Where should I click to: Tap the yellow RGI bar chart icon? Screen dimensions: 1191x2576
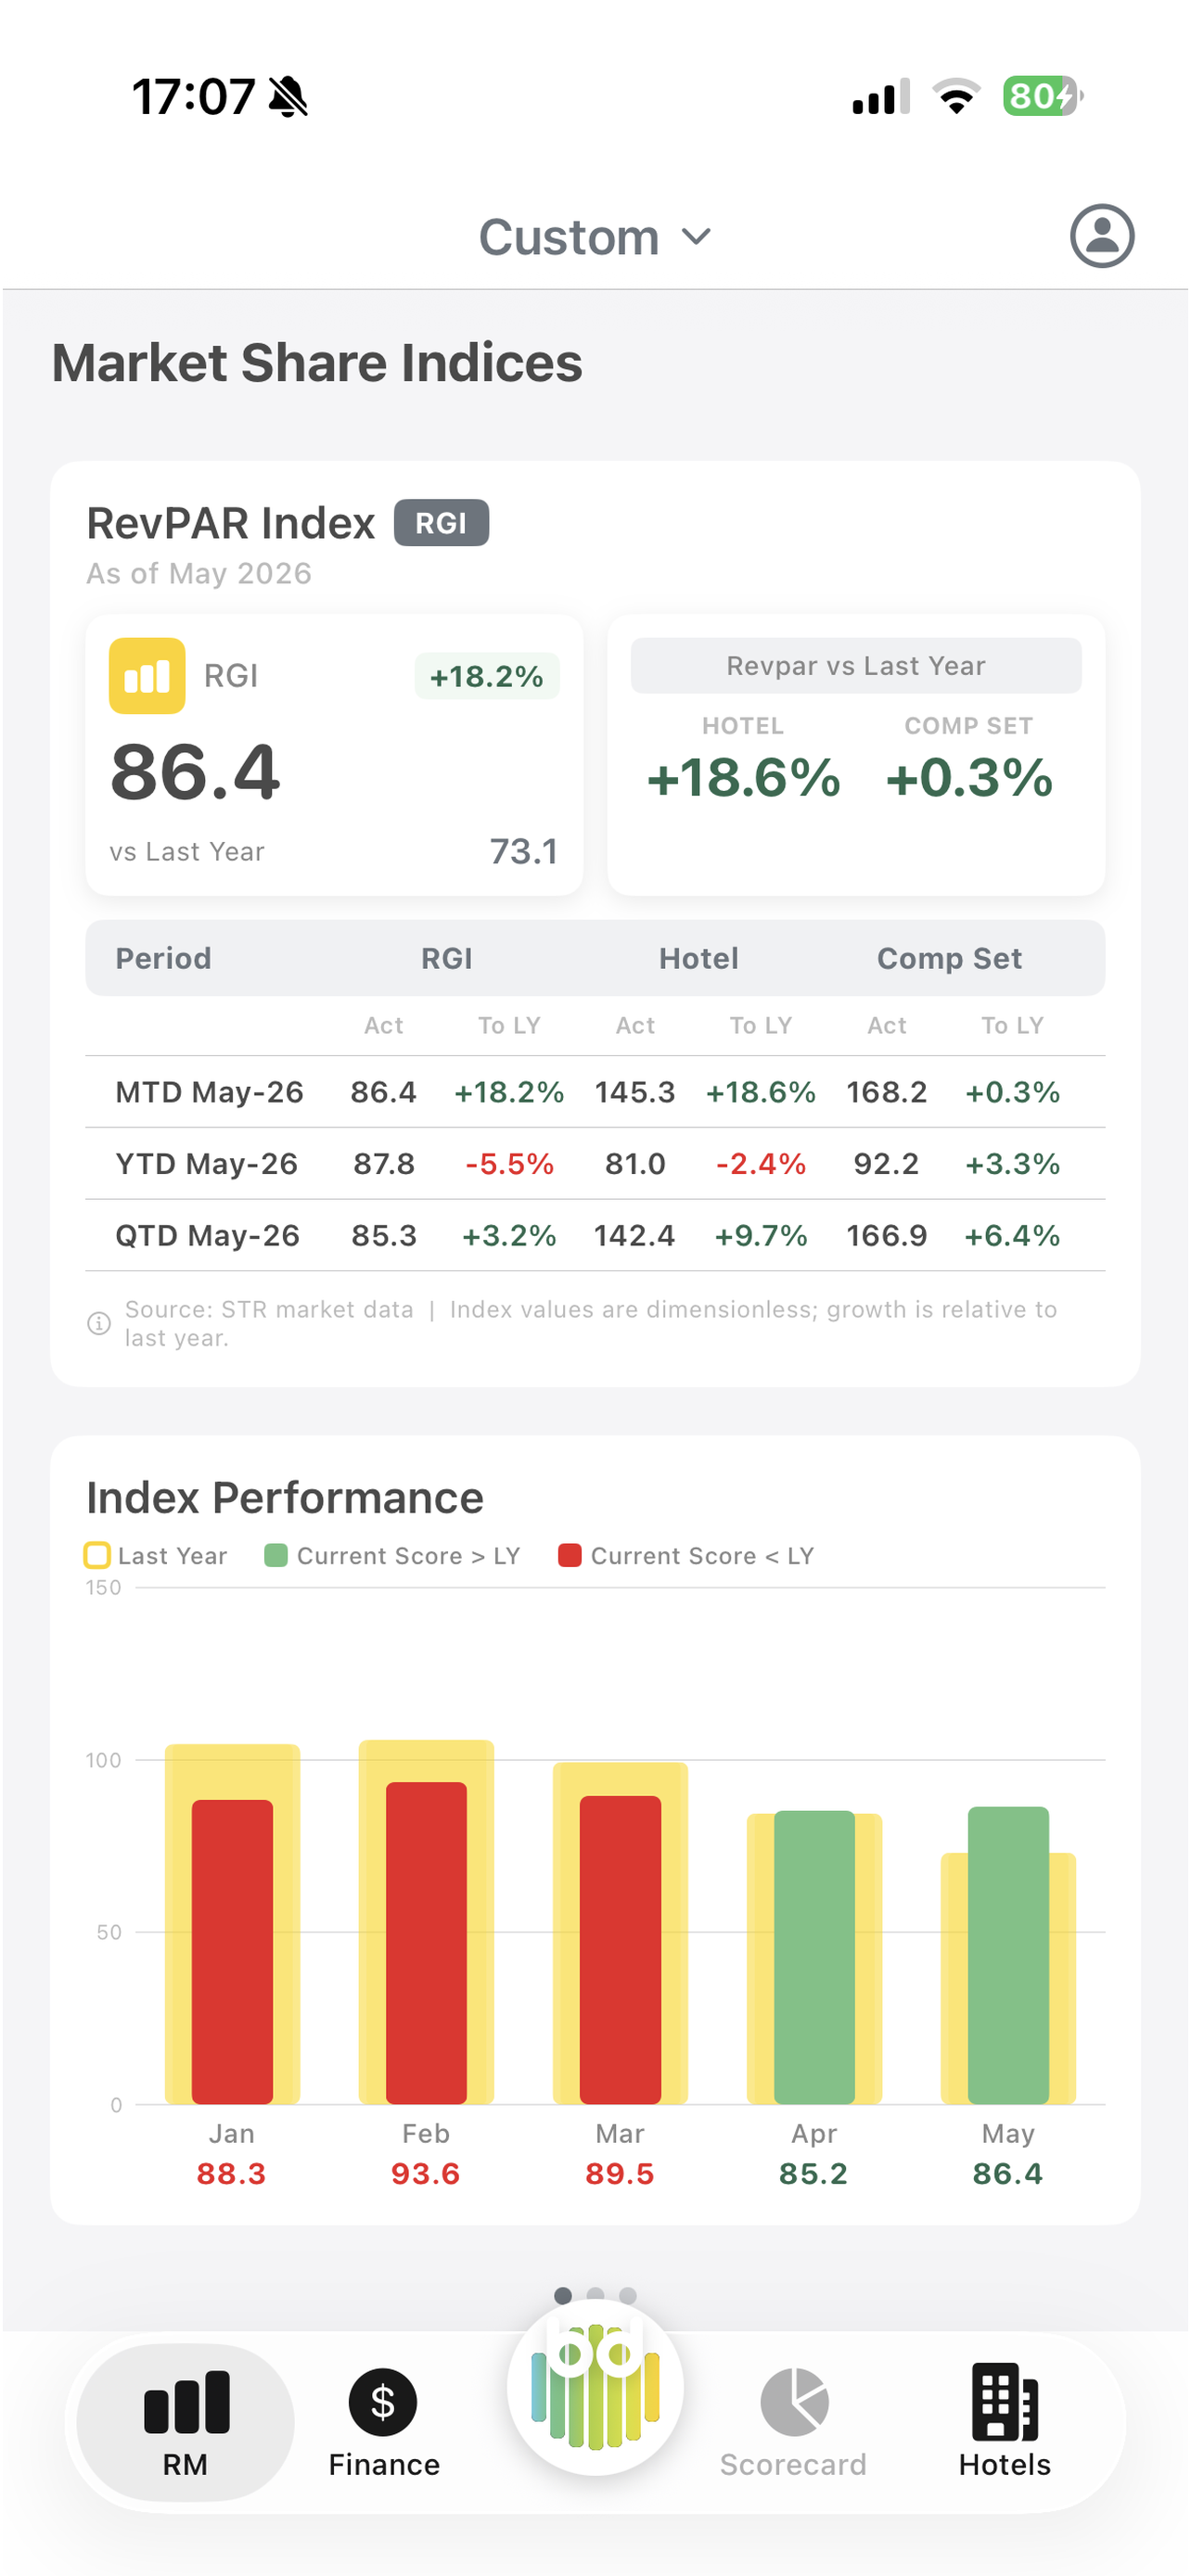(147, 676)
